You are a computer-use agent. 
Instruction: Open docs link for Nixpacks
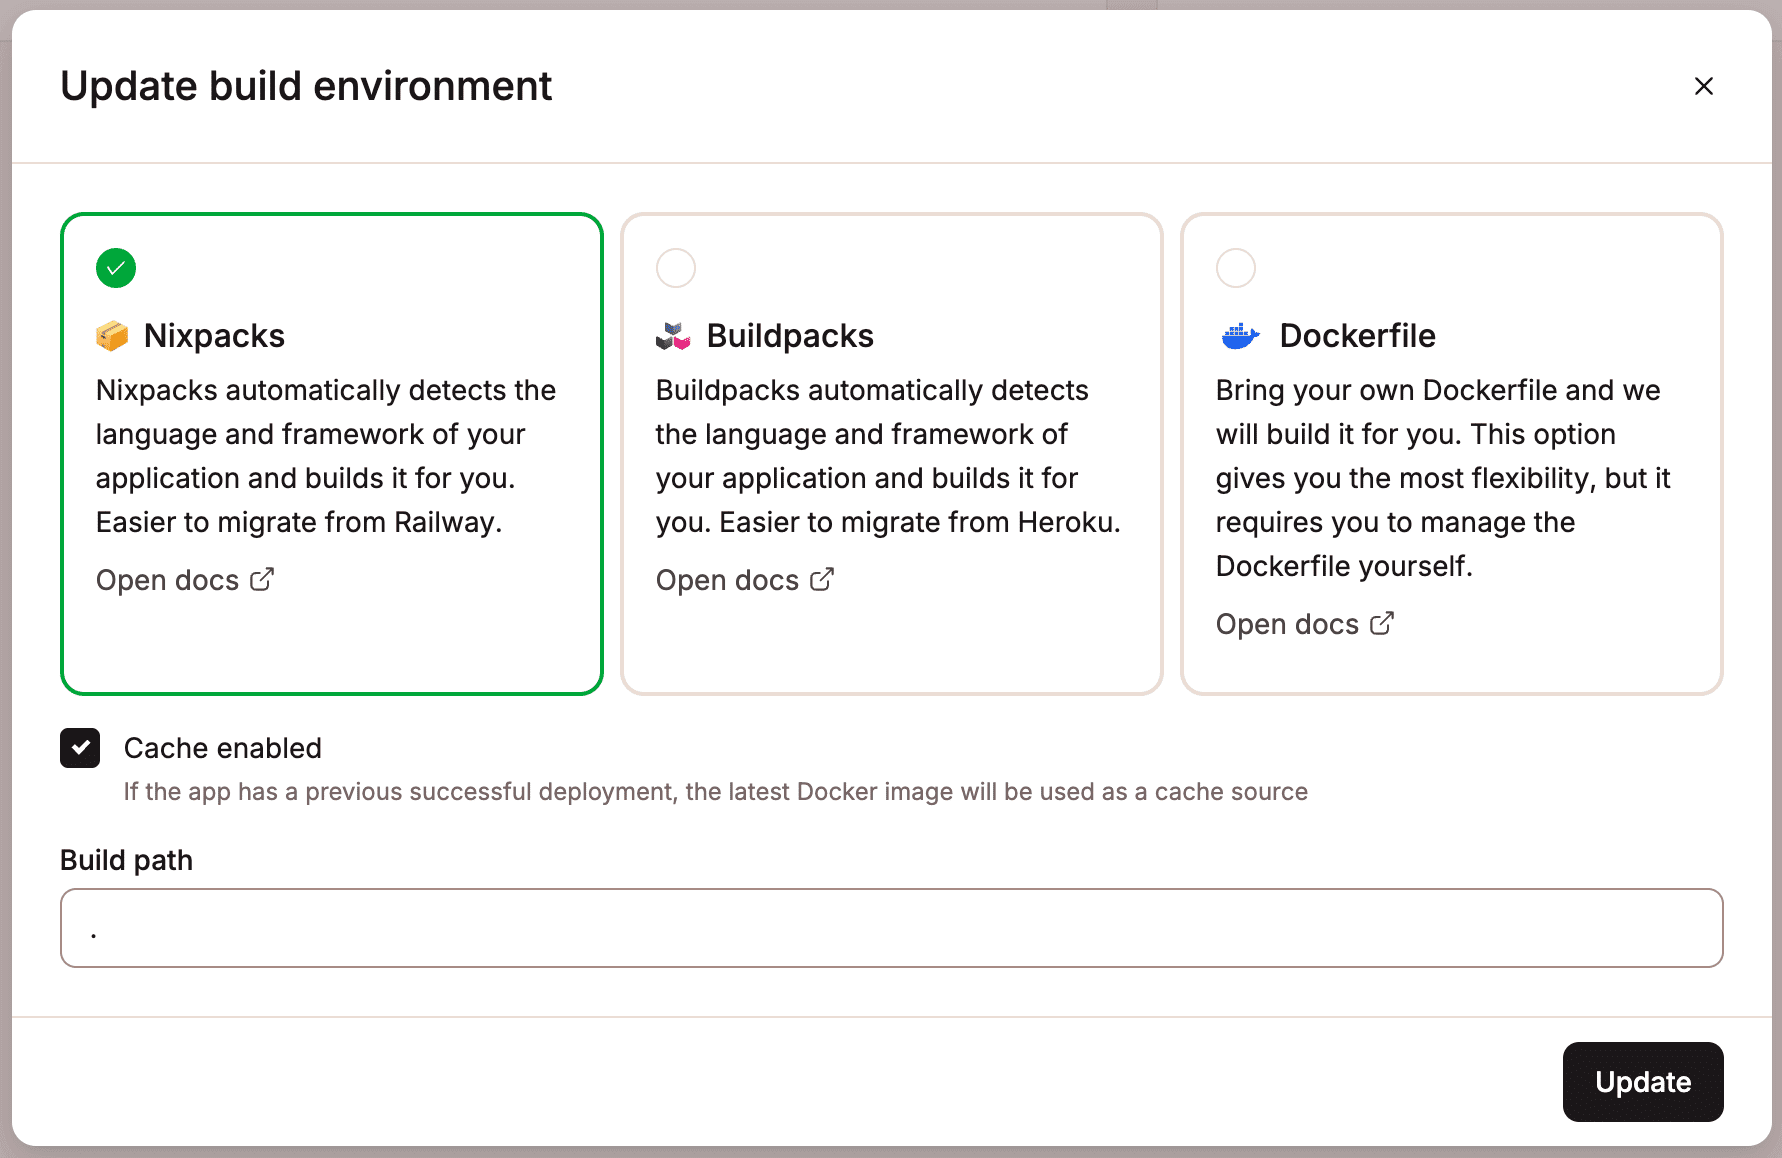click(x=185, y=580)
